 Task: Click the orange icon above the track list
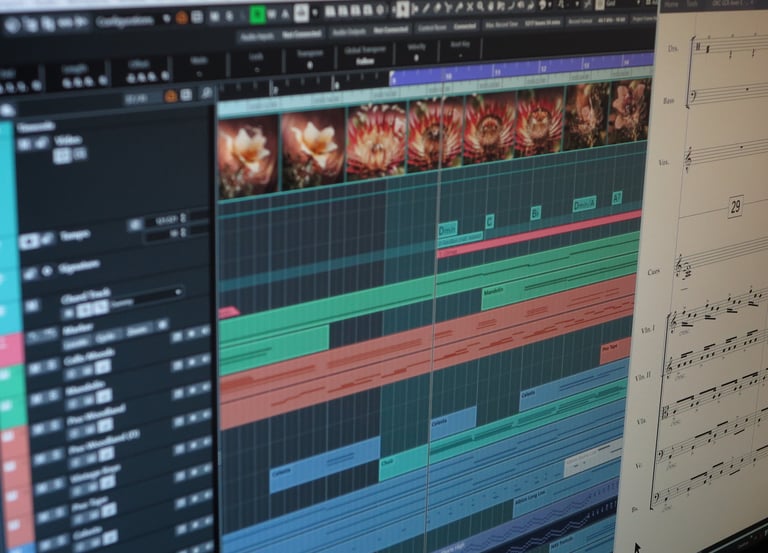[170, 96]
